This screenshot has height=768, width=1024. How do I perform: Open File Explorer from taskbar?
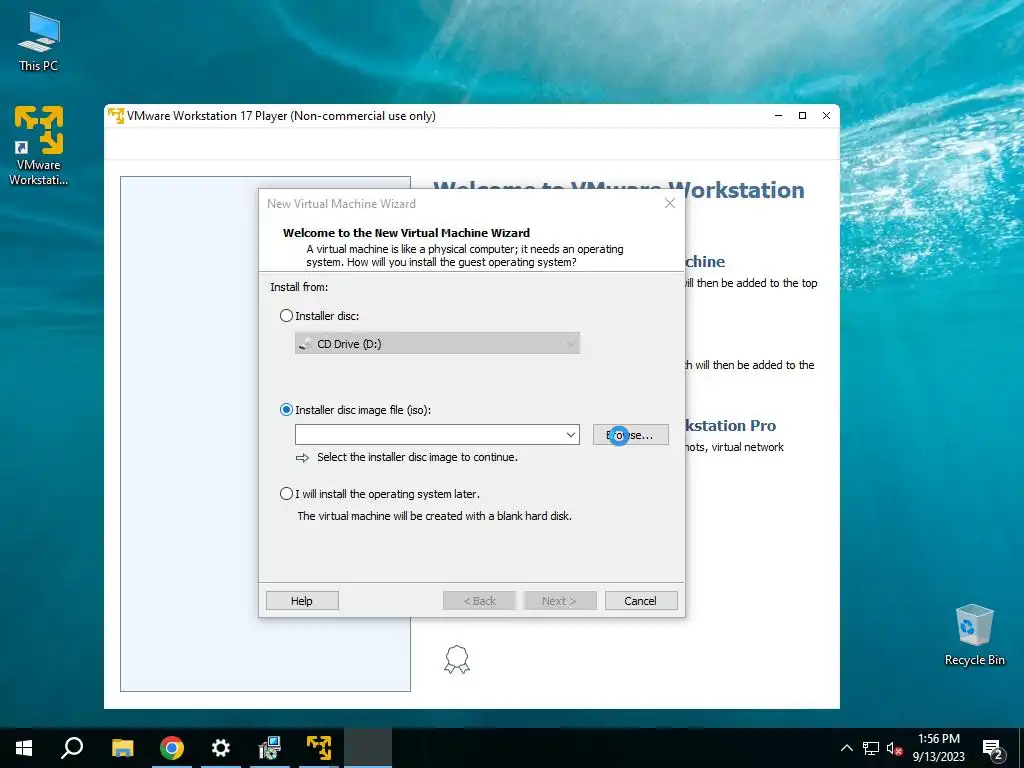(x=122, y=748)
